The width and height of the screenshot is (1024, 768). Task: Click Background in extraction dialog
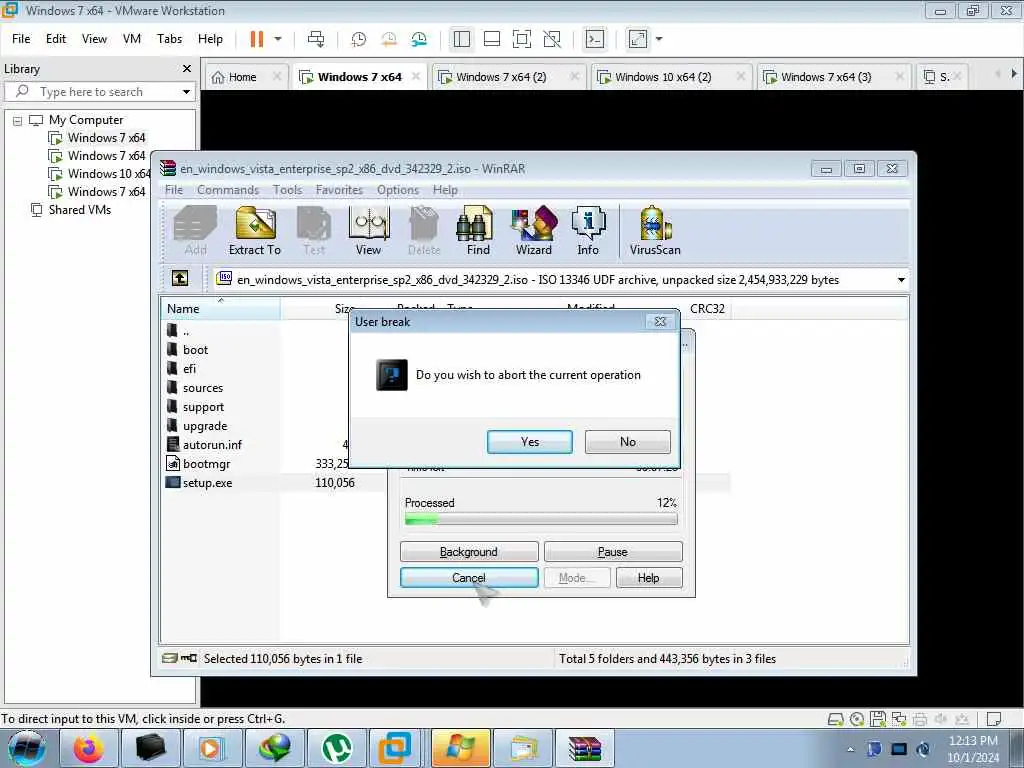pos(469,552)
